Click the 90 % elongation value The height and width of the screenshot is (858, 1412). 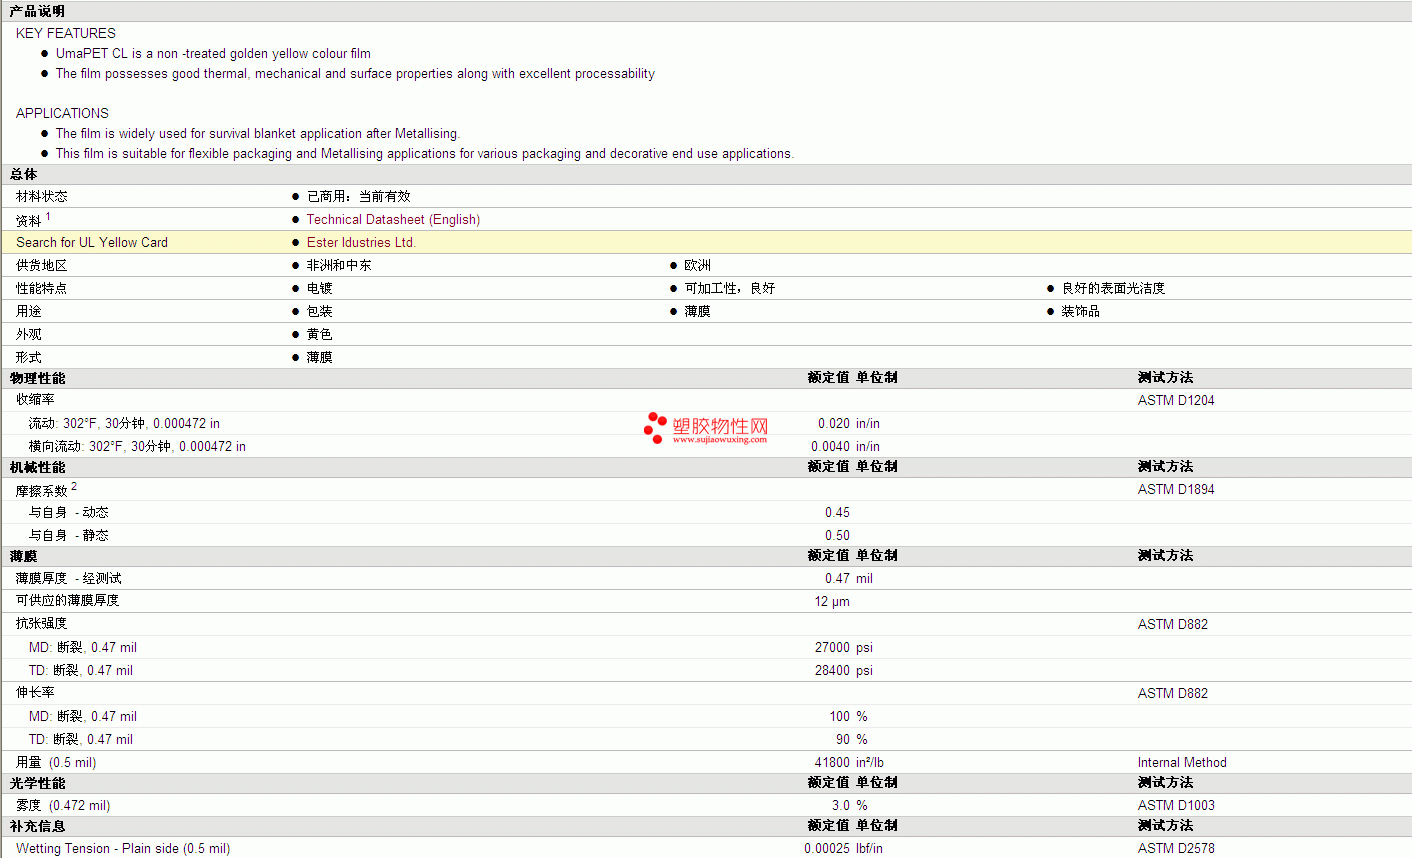point(852,739)
